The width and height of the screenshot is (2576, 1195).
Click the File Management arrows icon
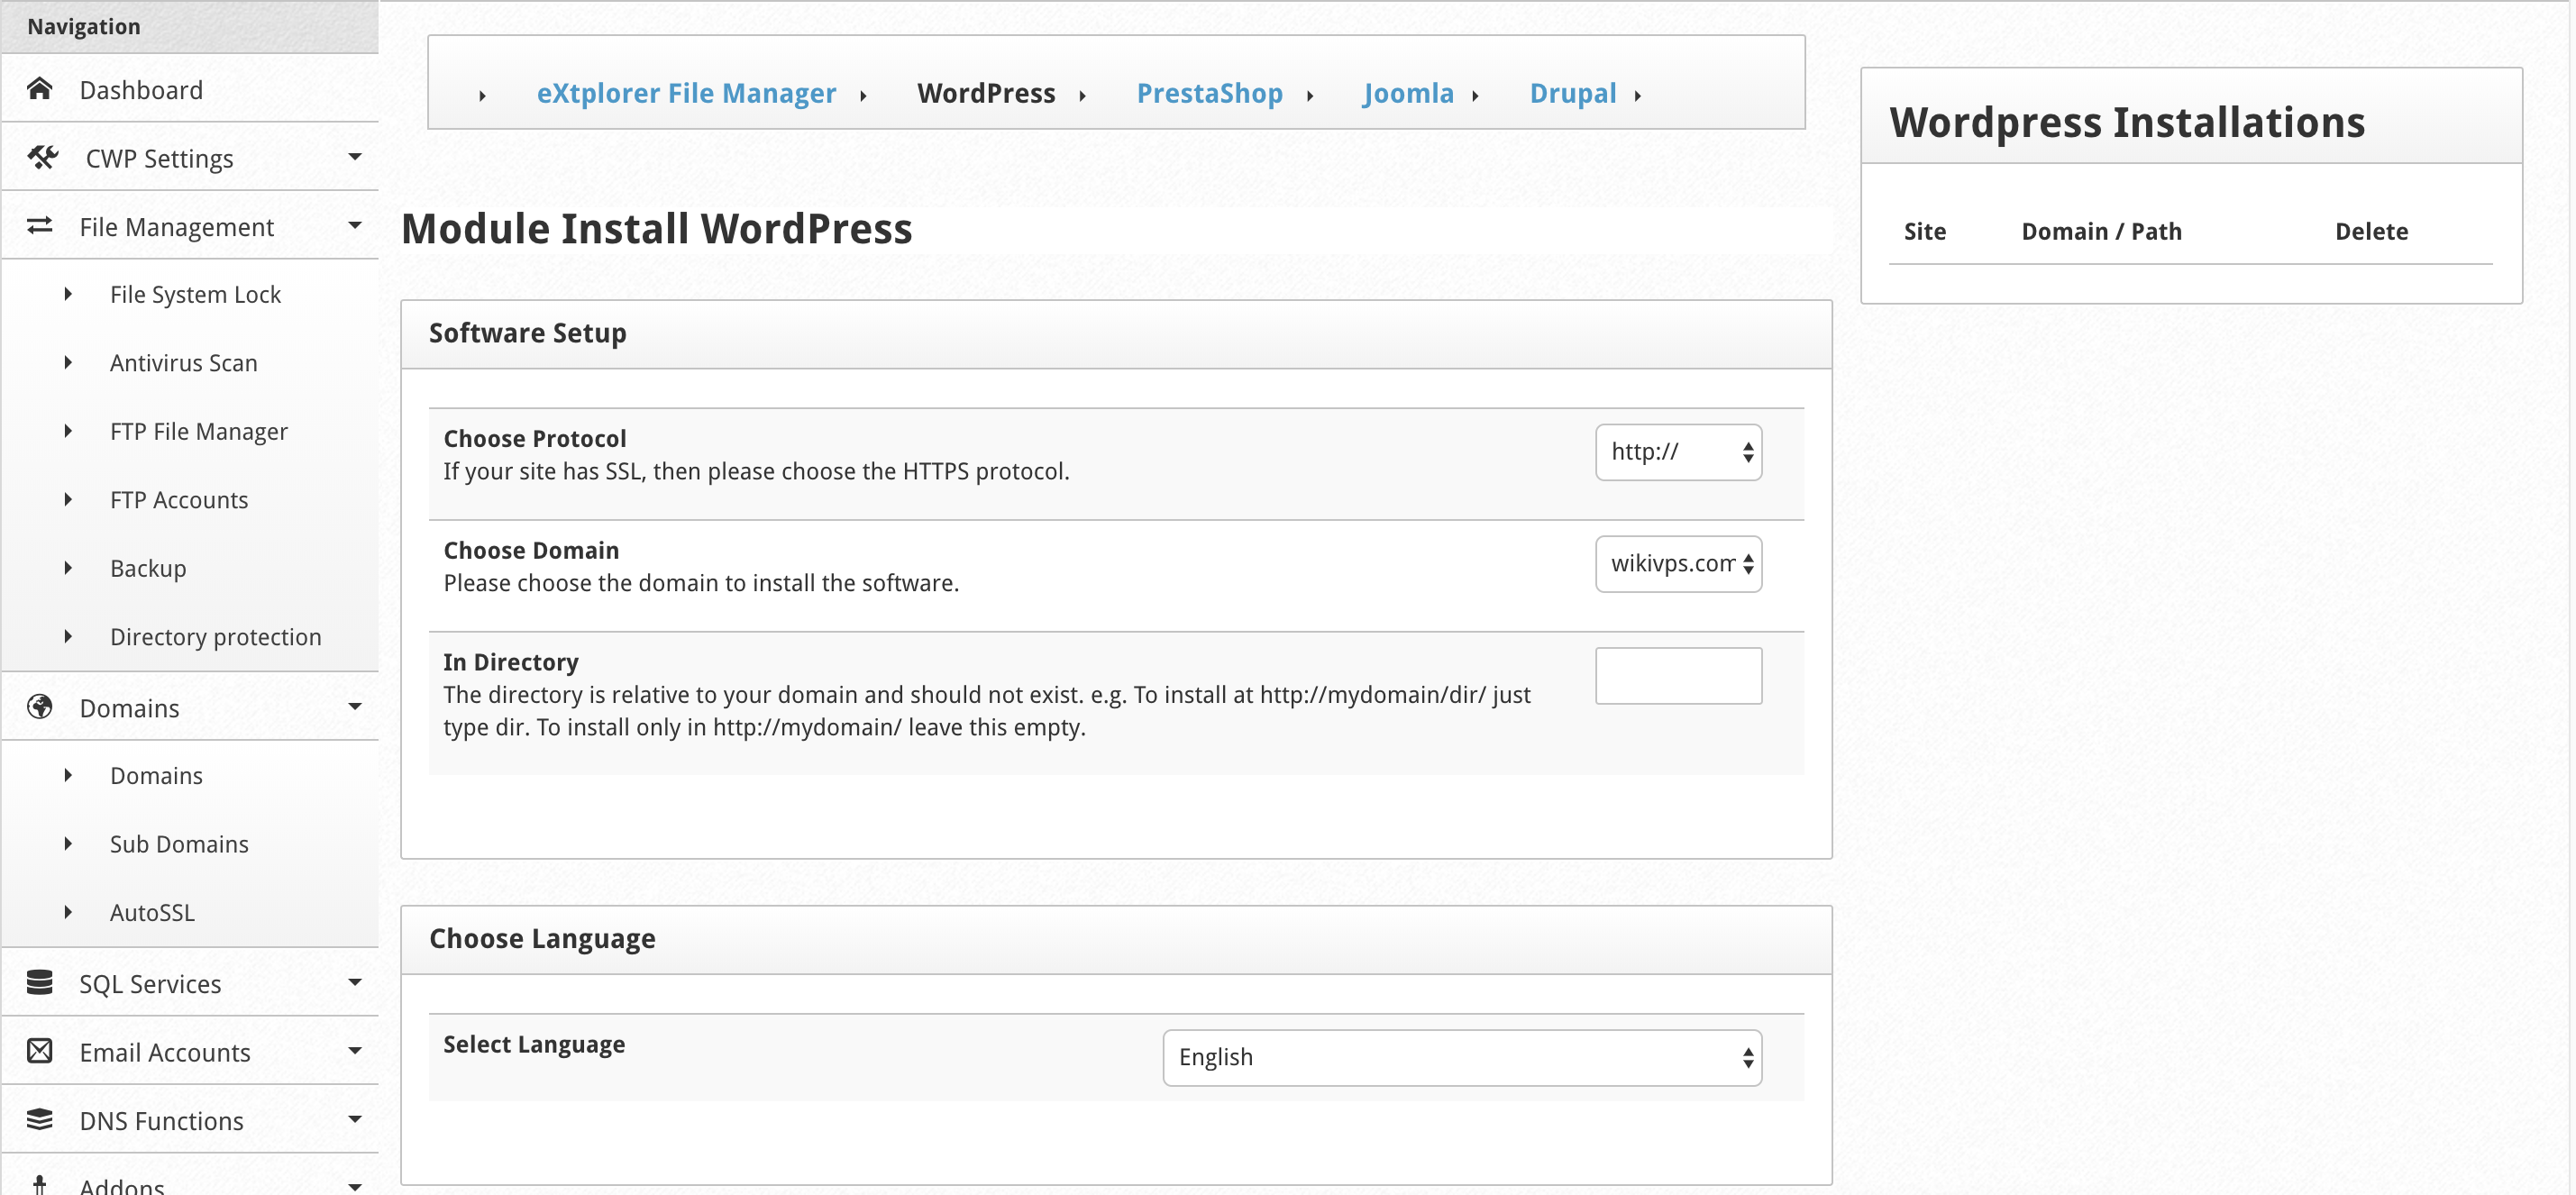tap(40, 226)
